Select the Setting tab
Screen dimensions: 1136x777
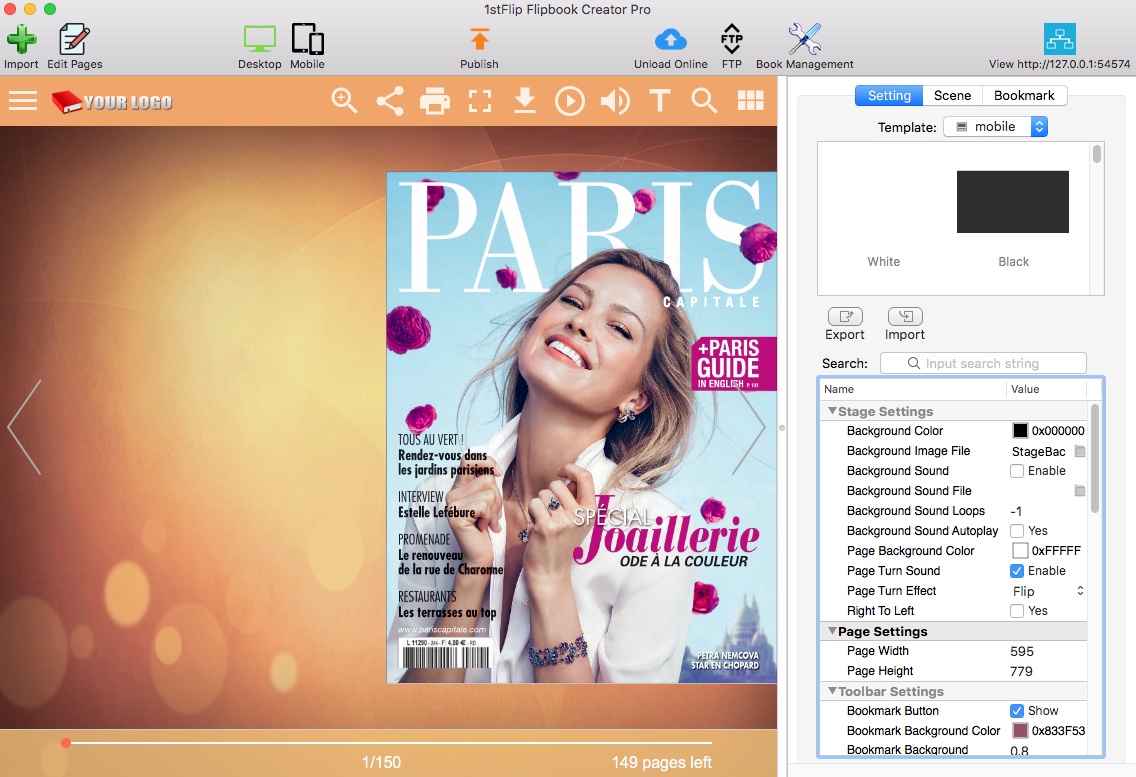[x=889, y=96]
